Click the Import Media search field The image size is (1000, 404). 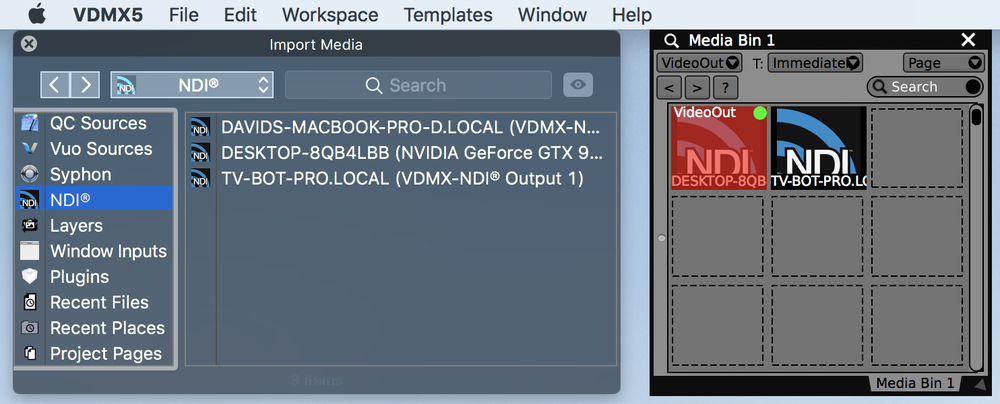click(418, 85)
